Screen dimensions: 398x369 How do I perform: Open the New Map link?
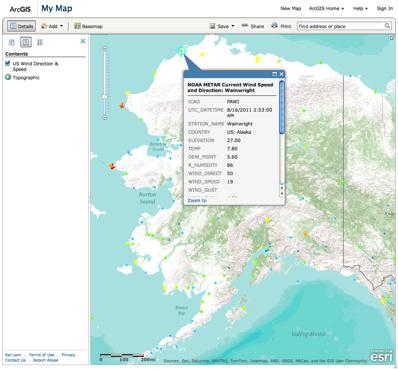coord(291,8)
